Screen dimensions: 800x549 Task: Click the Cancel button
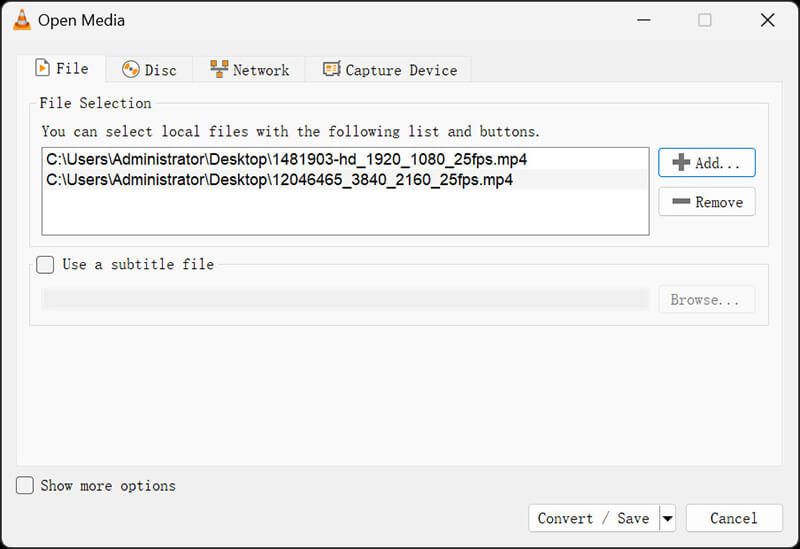point(734,518)
